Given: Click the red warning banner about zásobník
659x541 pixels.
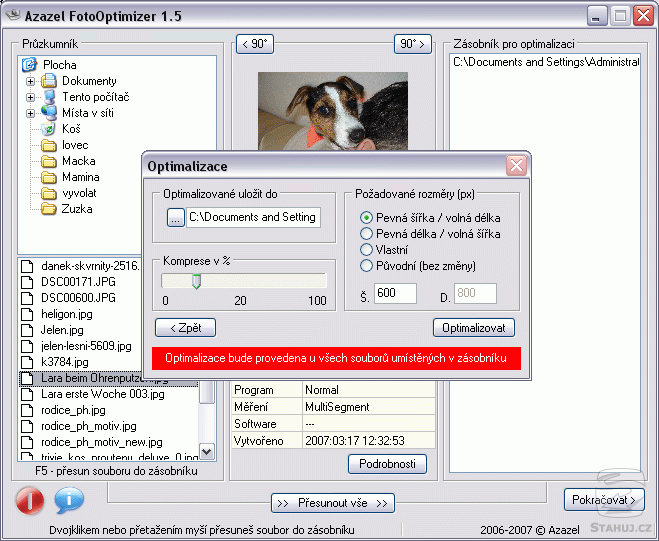Looking at the screenshot, I should pos(336,358).
